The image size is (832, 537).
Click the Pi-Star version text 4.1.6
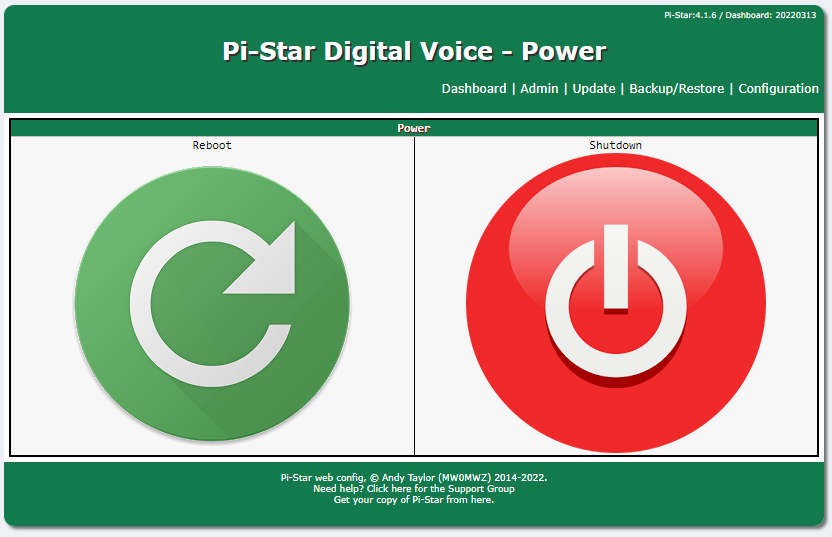pos(690,15)
